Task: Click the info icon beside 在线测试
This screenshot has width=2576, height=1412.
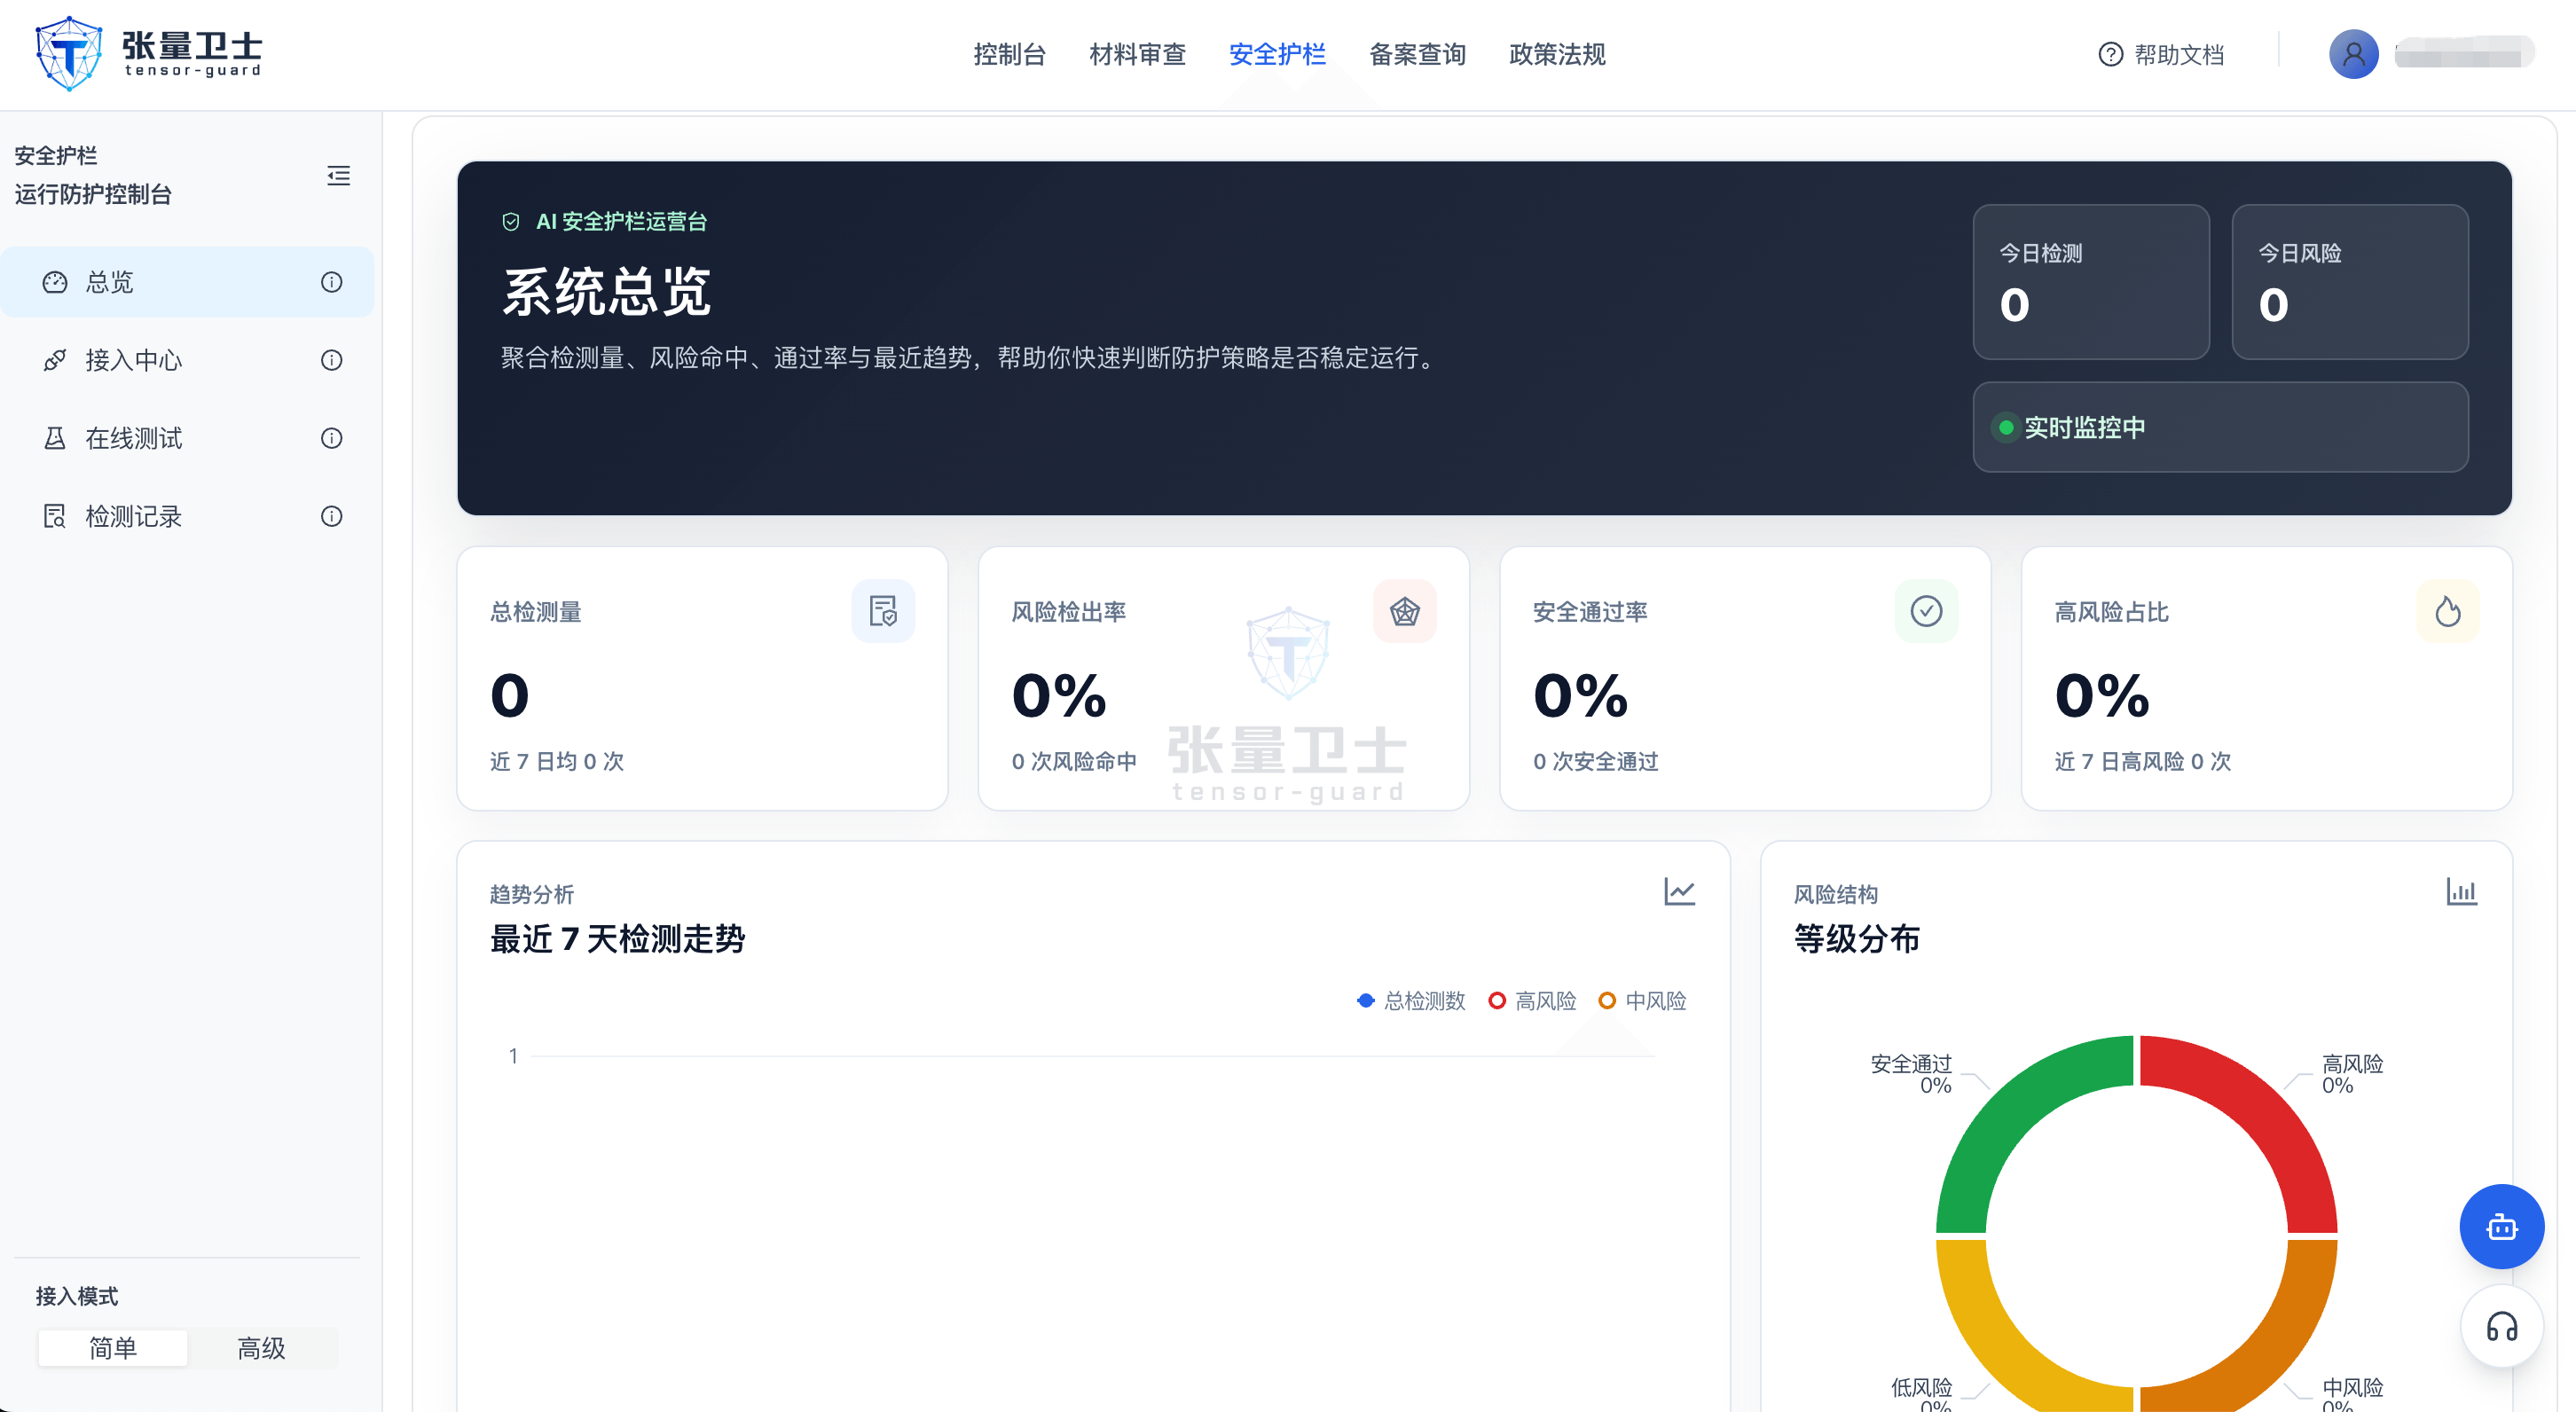Action: [331, 438]
